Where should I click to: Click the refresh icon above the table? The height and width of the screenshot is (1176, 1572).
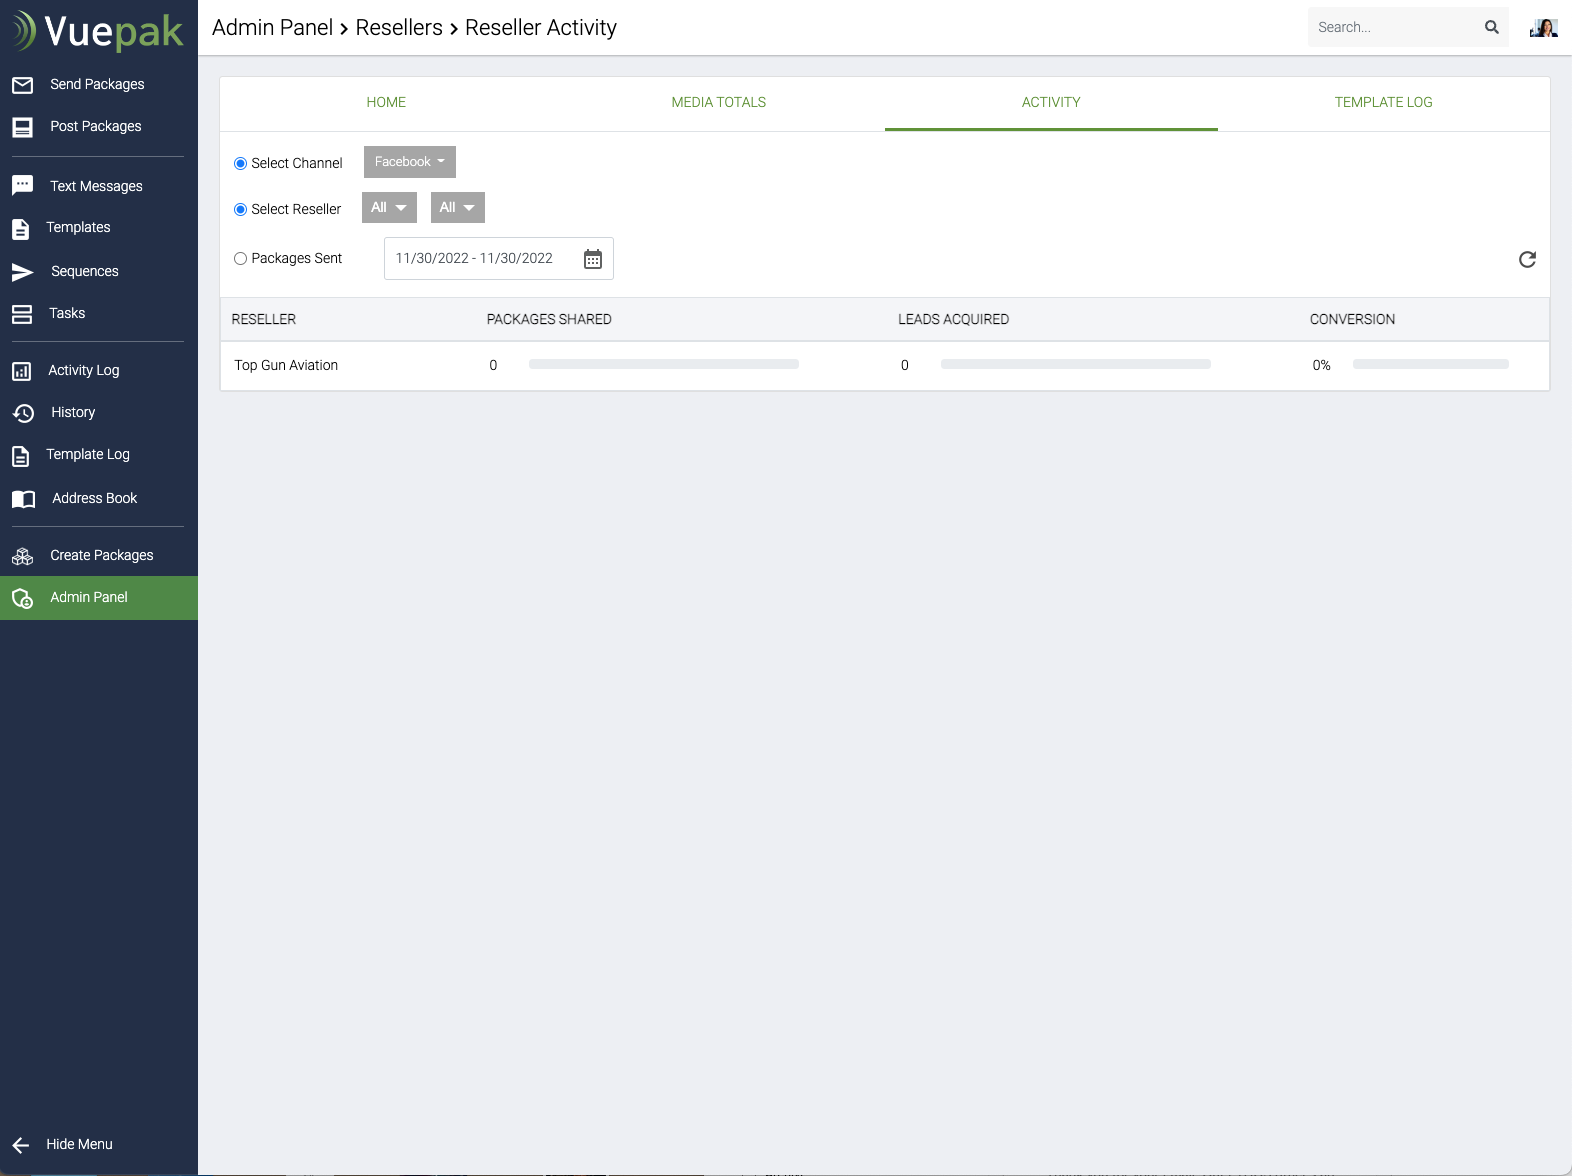point(1527,260)
